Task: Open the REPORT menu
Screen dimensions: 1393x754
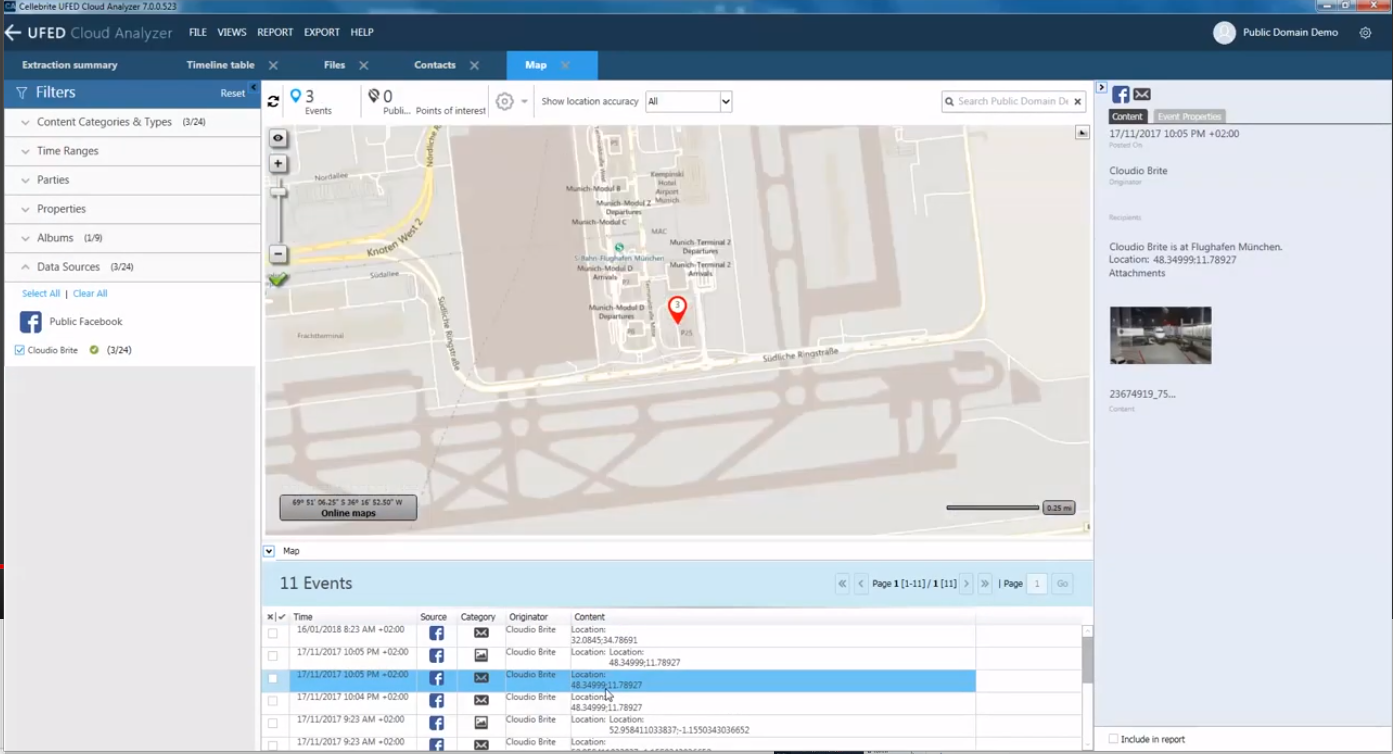Action: 275,32
